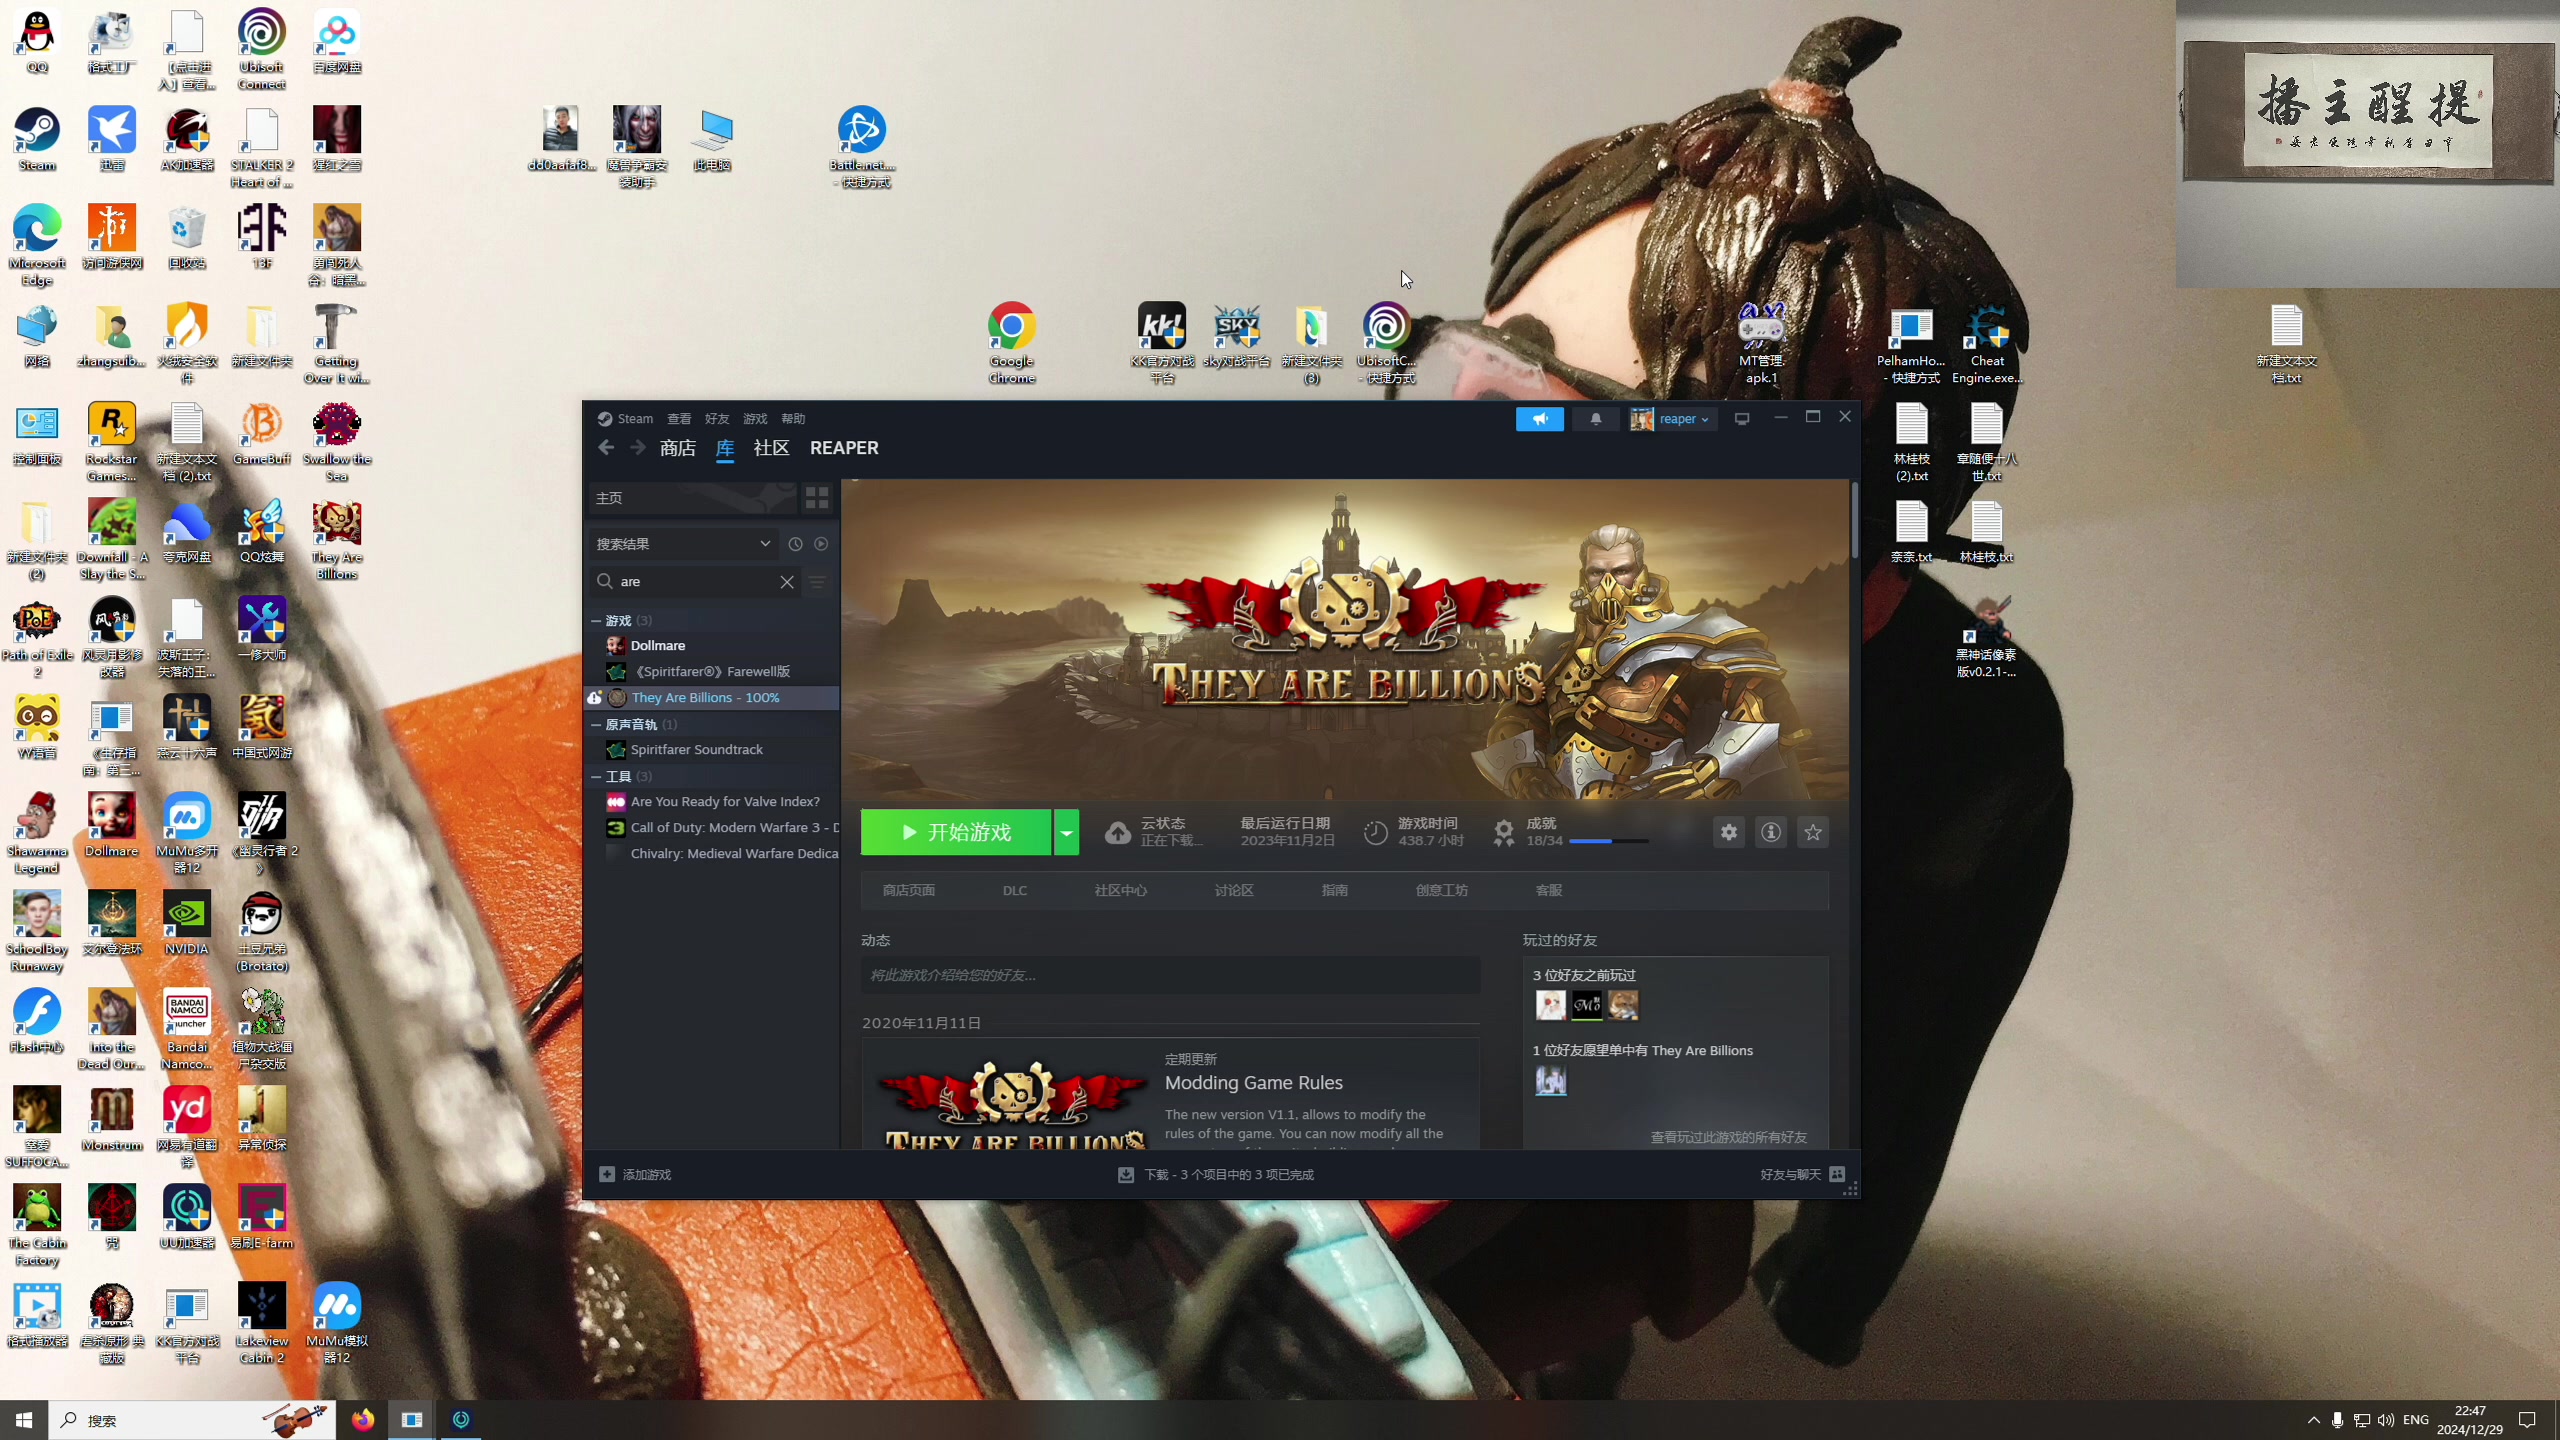Open the 查看 view menu
The width and height of the screenshot is (2560, 1440).
pos(679,419)
